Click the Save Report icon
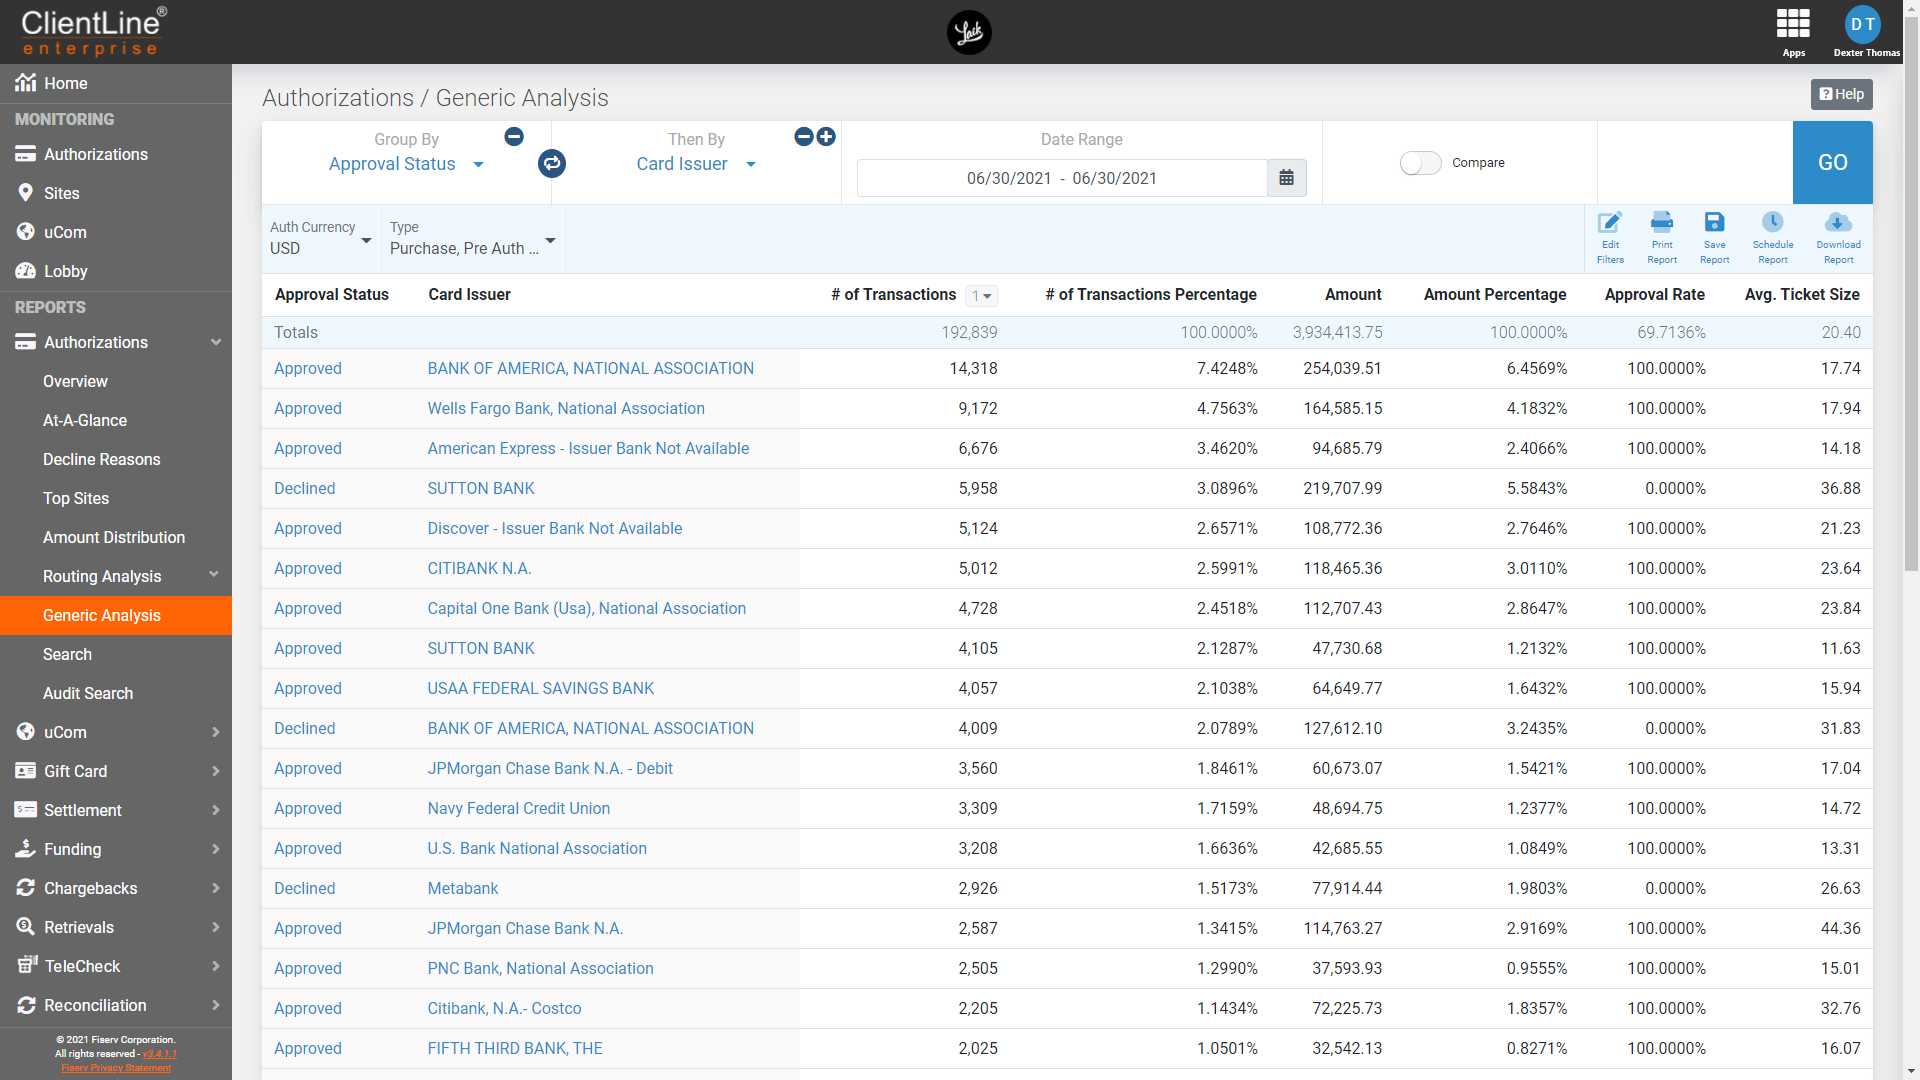Screen dimensions: 1920x1080 1714,223
